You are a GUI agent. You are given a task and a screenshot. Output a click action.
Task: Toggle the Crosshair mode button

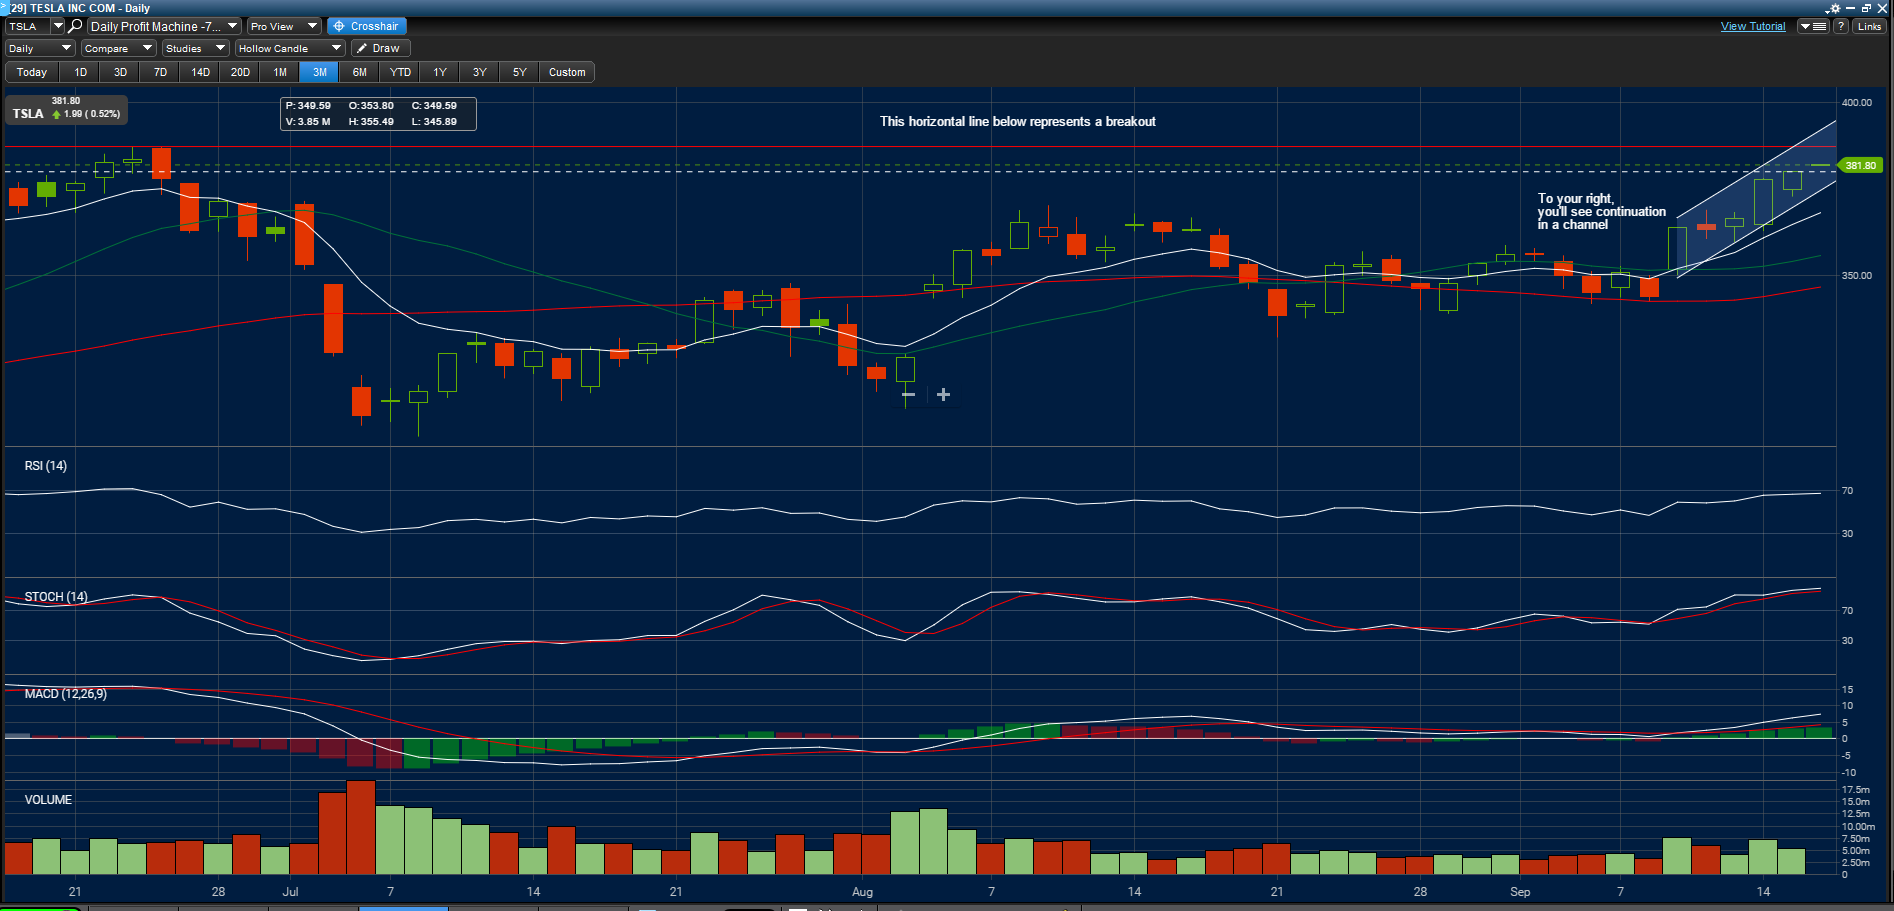pos(366,26)
